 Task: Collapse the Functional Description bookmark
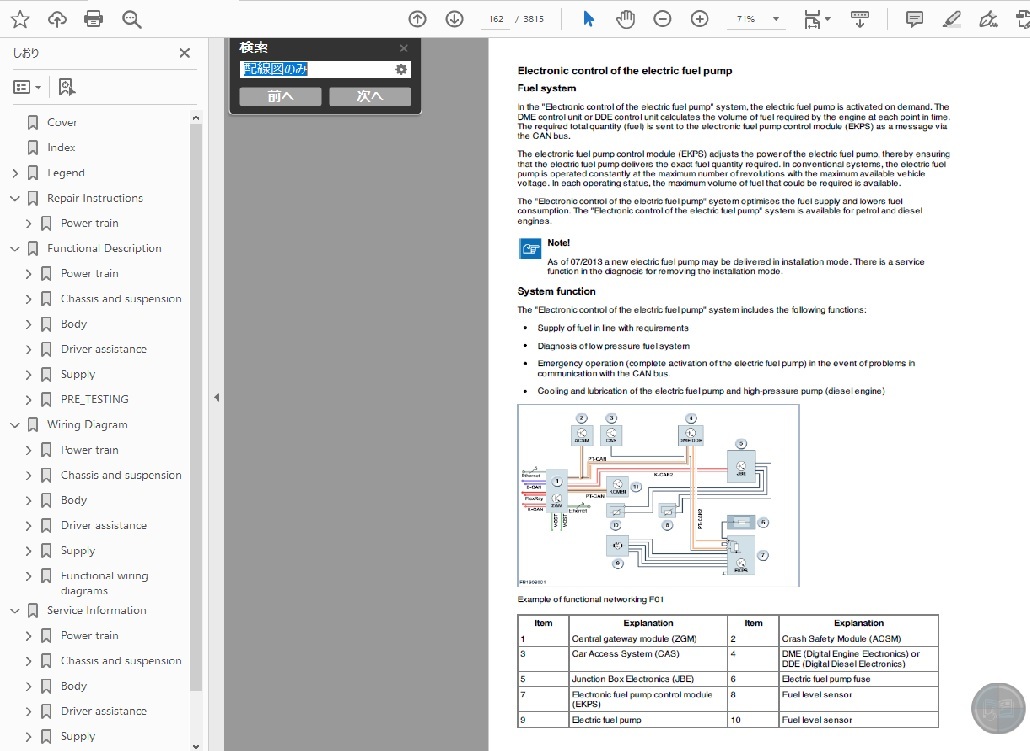coord(15,248)
